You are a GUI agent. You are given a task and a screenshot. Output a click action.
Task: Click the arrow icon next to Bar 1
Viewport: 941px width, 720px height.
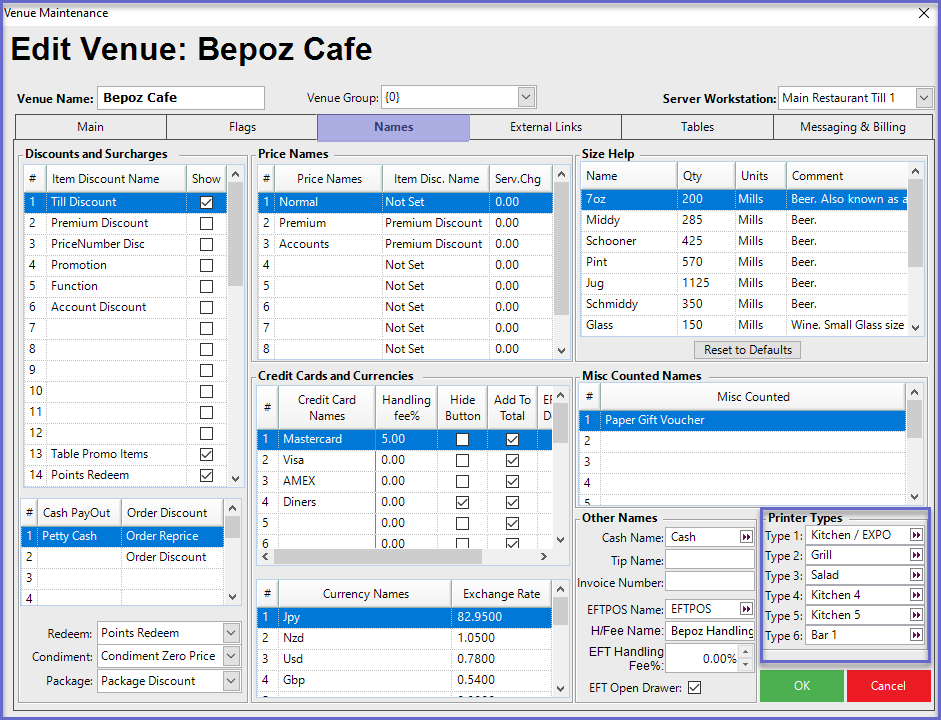tap(916, 635)
